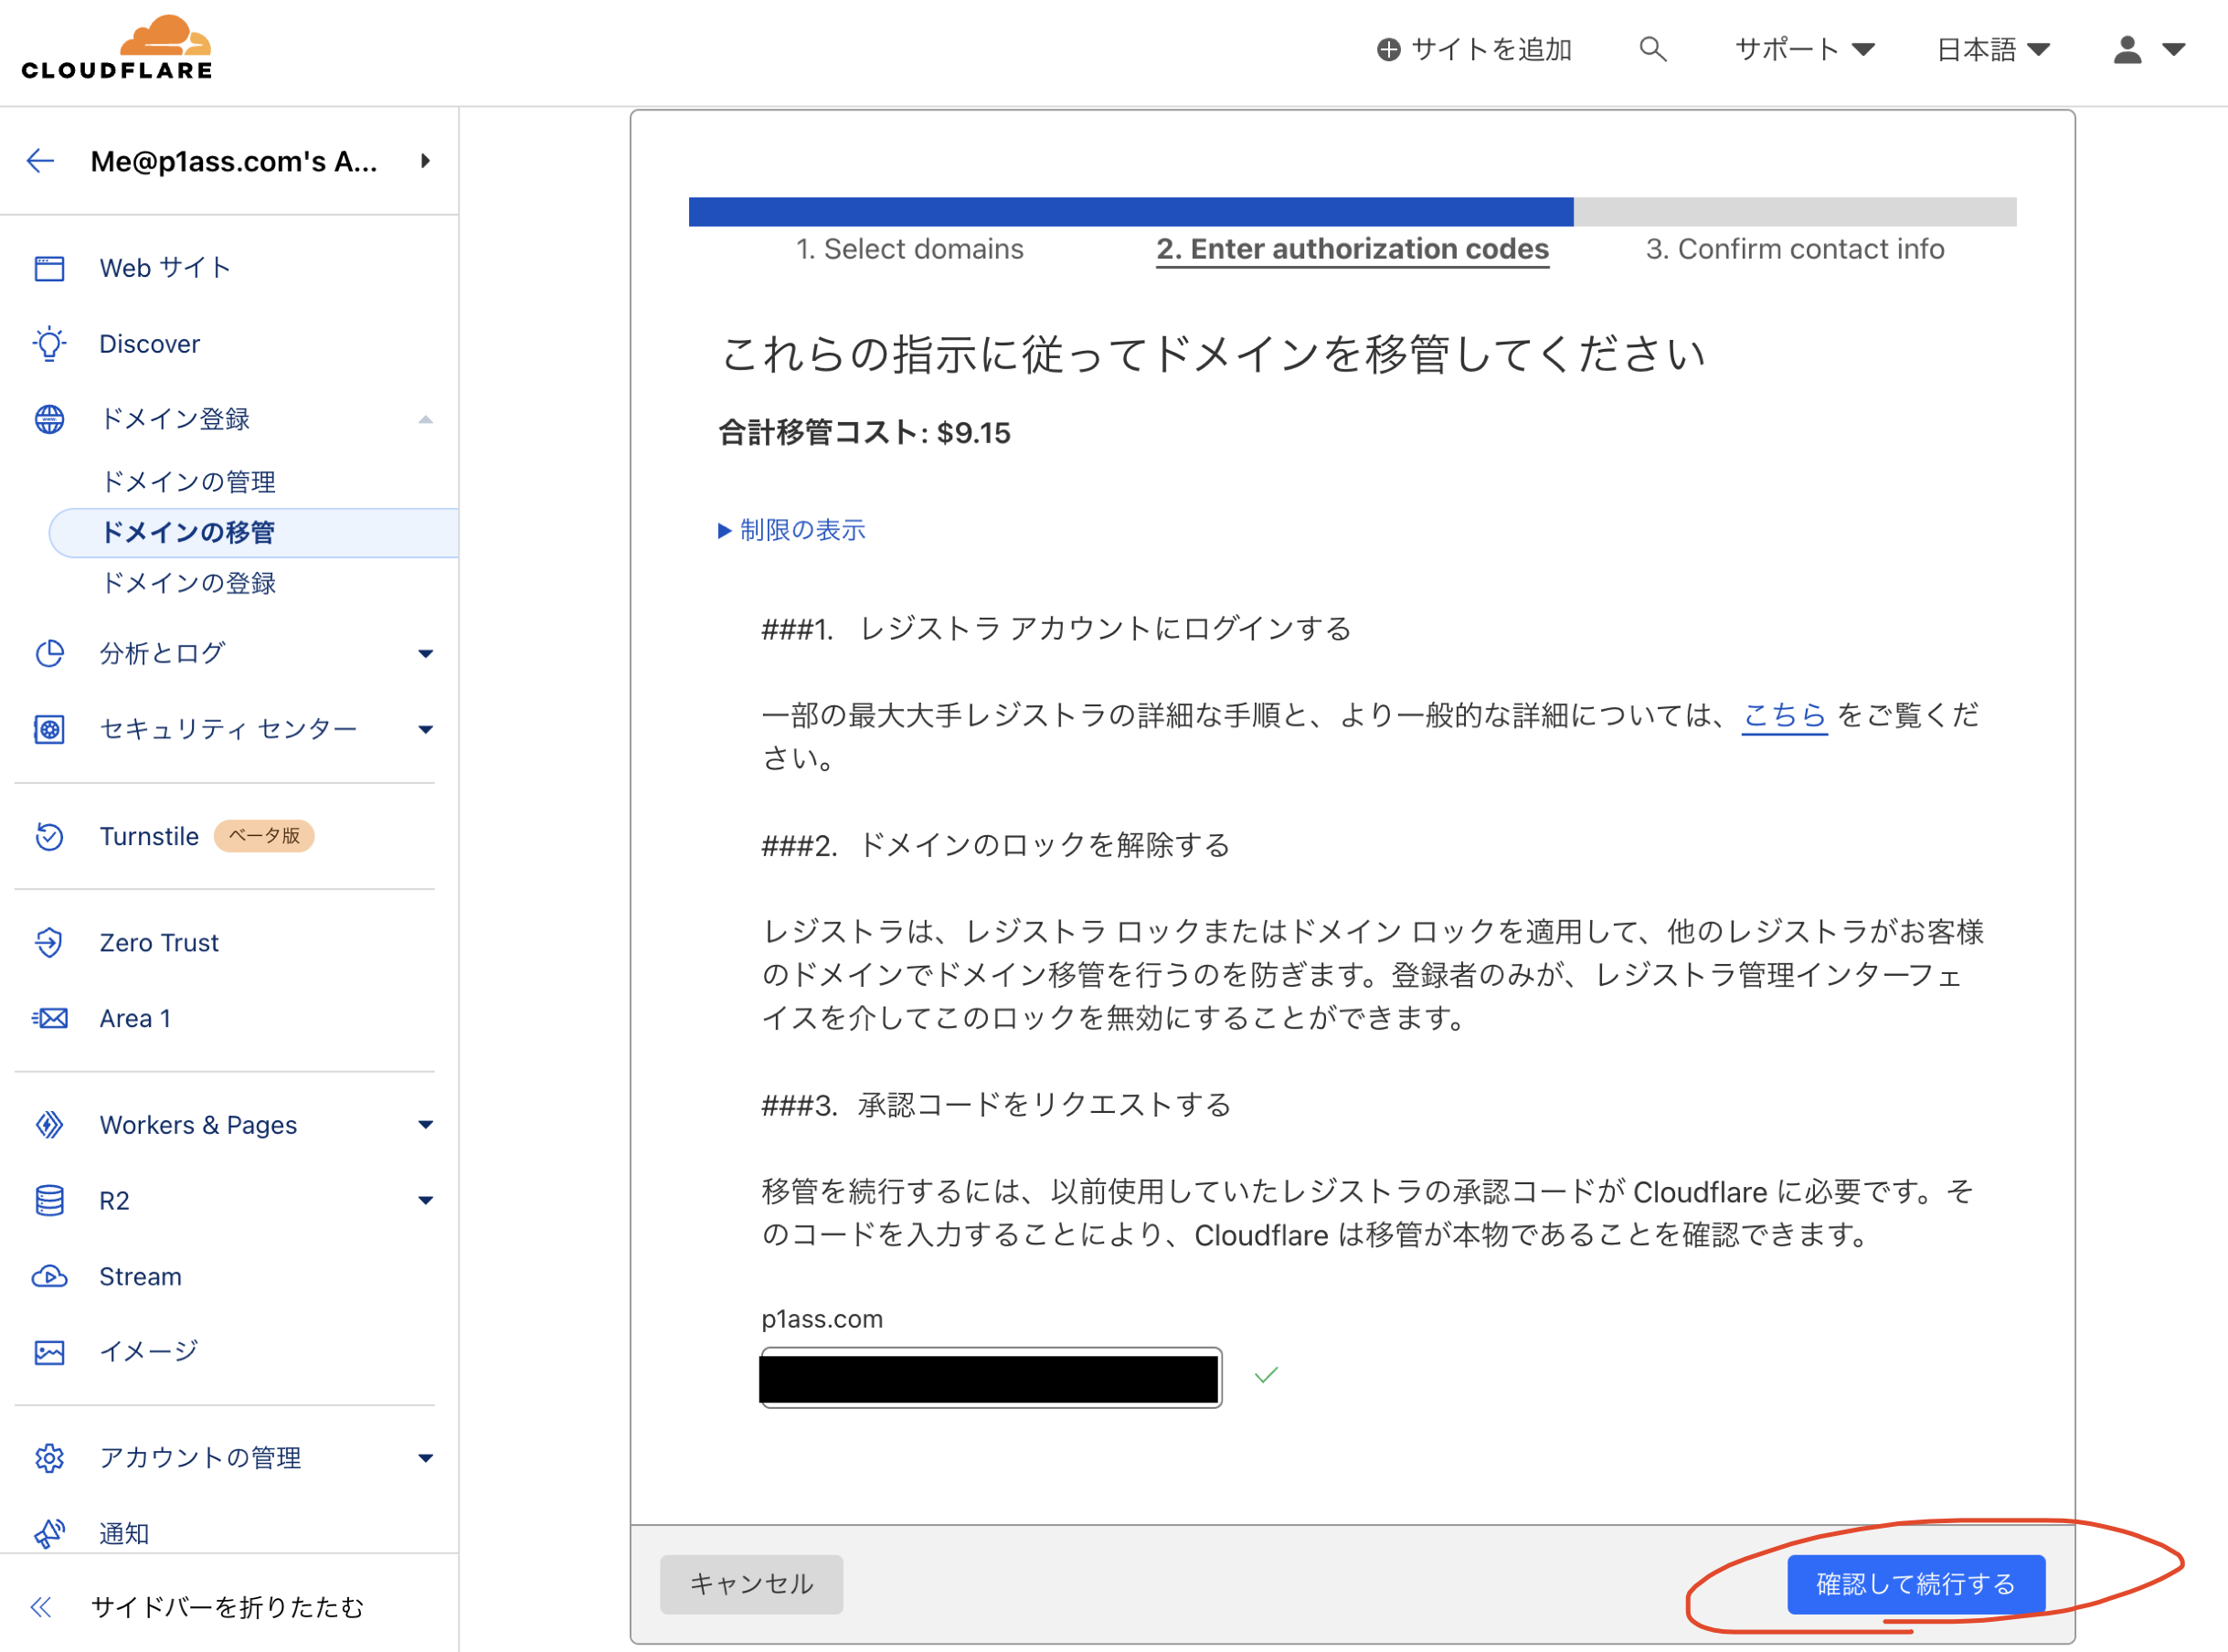Click the search magnifier icon
2228x1652 pixels.
[1652, 49]
